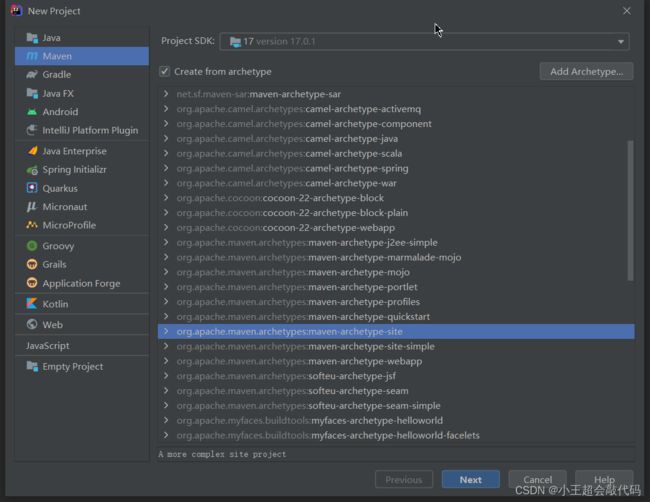Select camel-archetype-spring row

(x=396, y=168)
